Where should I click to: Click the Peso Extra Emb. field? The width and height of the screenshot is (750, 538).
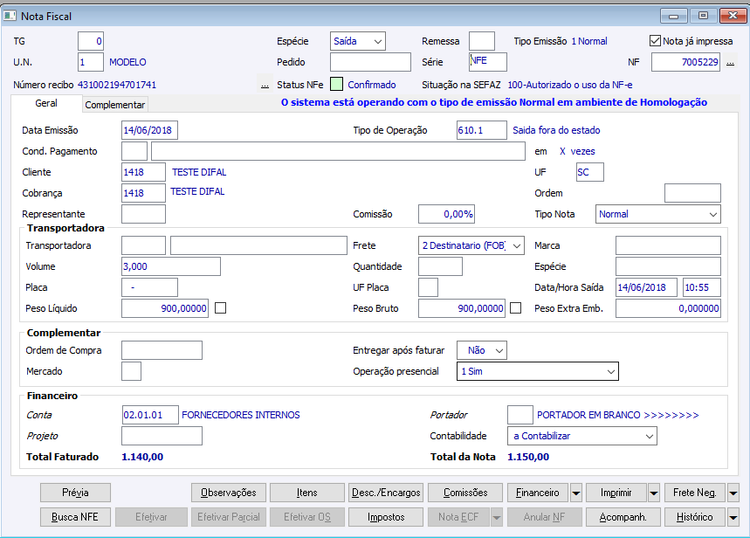668,308
